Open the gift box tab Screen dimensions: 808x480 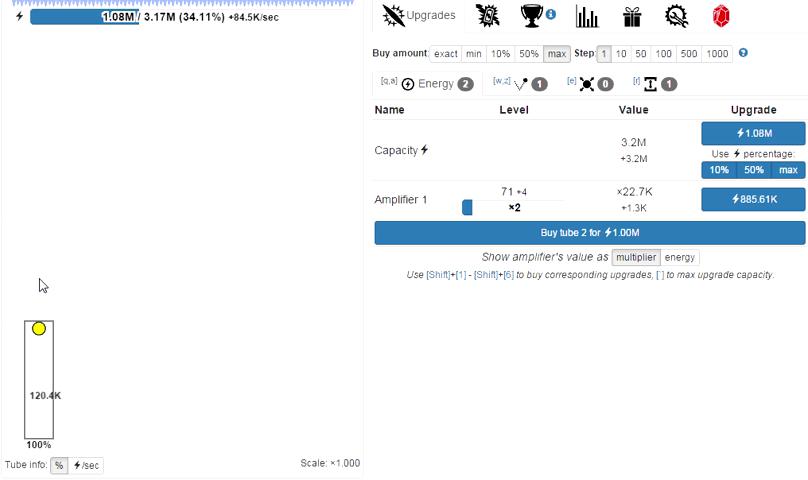pos(631,16)
